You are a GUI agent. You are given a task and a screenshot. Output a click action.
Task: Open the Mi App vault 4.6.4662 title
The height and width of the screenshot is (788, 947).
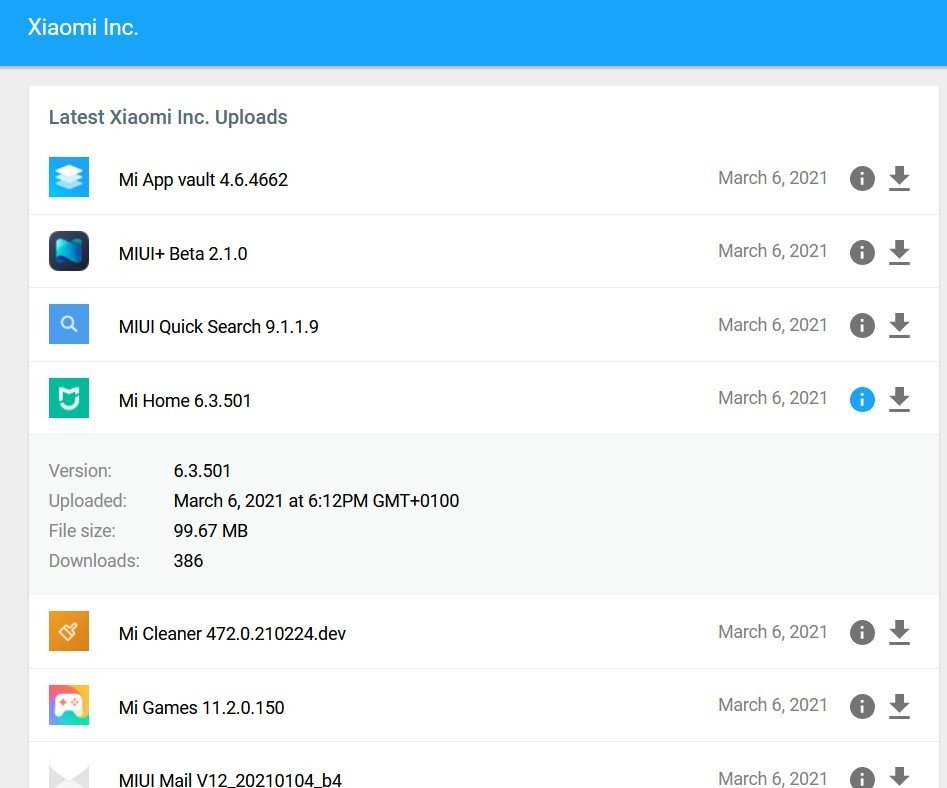click(x=203, y=179)
